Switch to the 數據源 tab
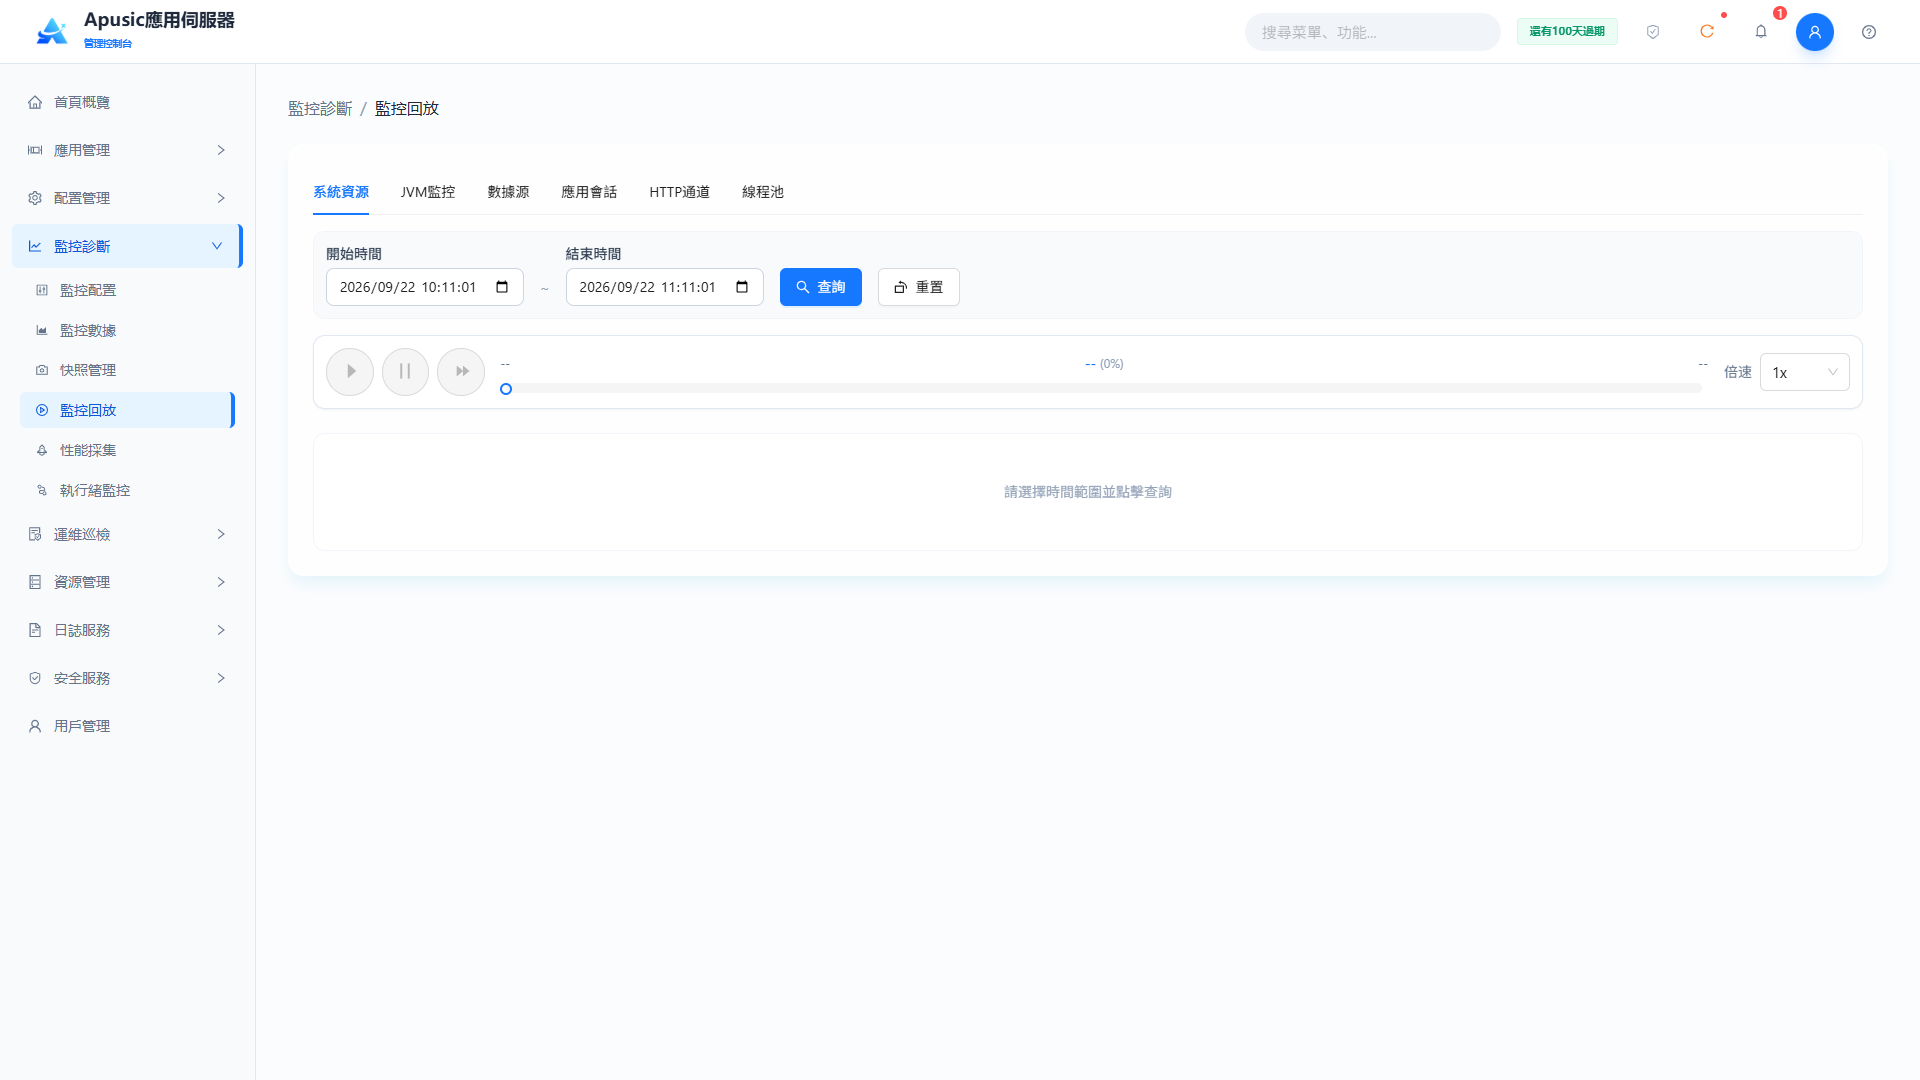 (508, 192)
